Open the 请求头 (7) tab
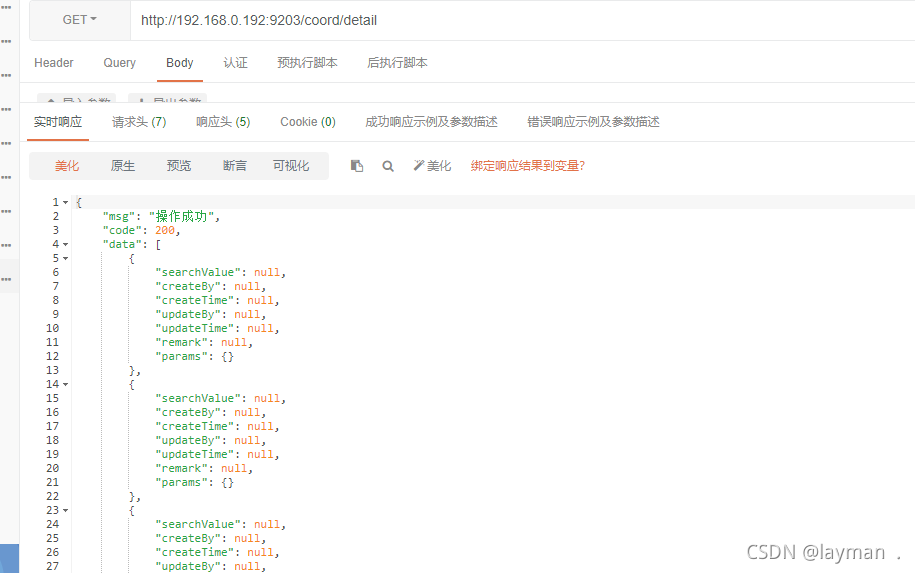The width and height of the screenshot is (915, 573). tap(139, 122)
